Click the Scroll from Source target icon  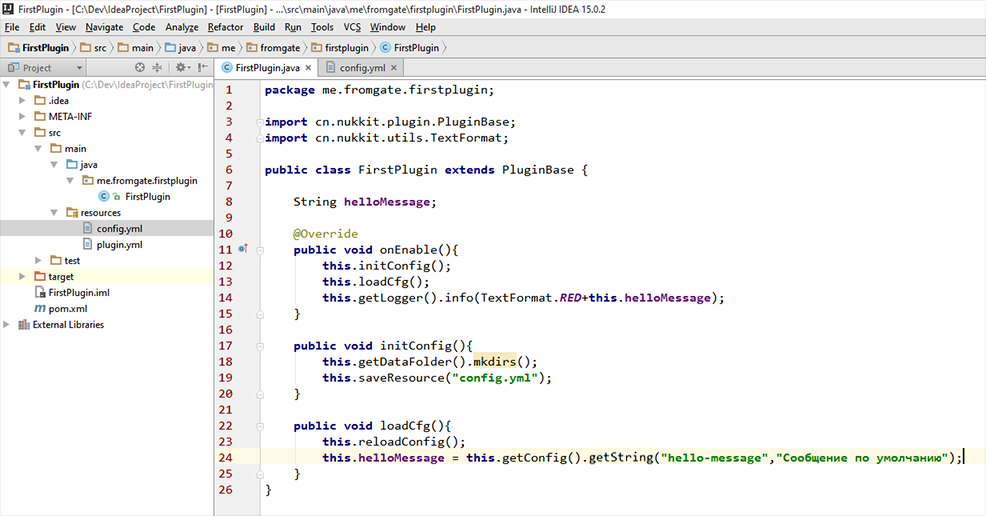coord(140,67)
